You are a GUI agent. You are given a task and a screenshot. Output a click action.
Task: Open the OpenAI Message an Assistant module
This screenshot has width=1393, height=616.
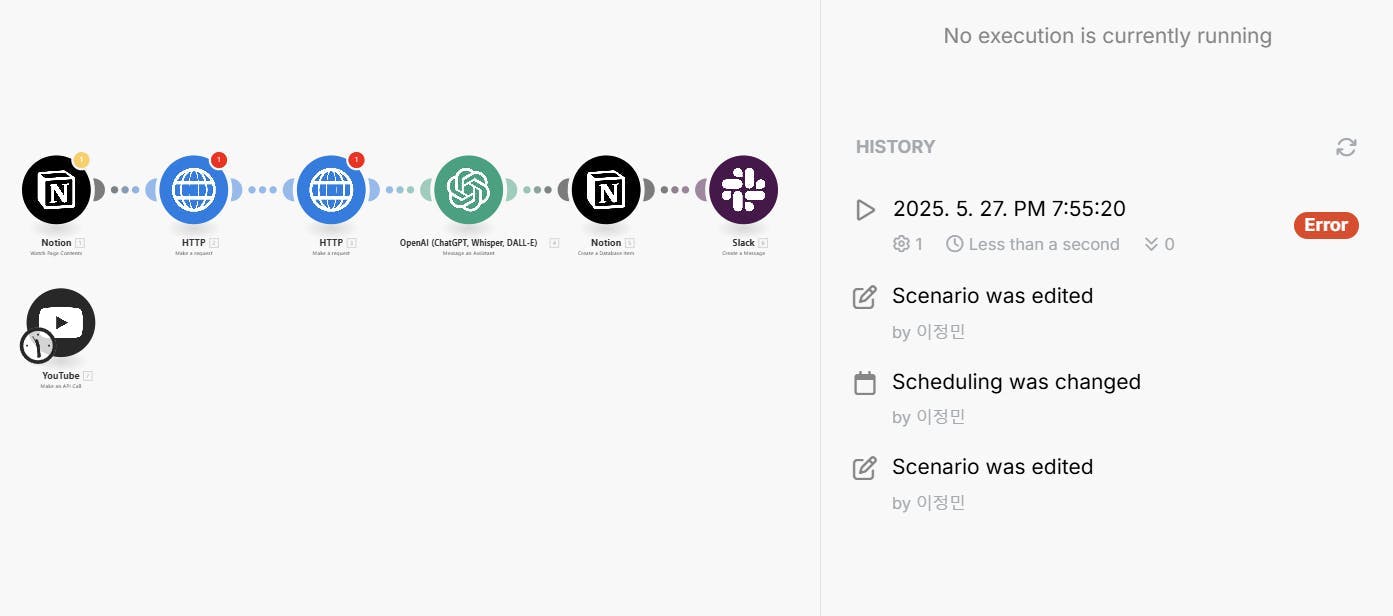pos(468,190)
